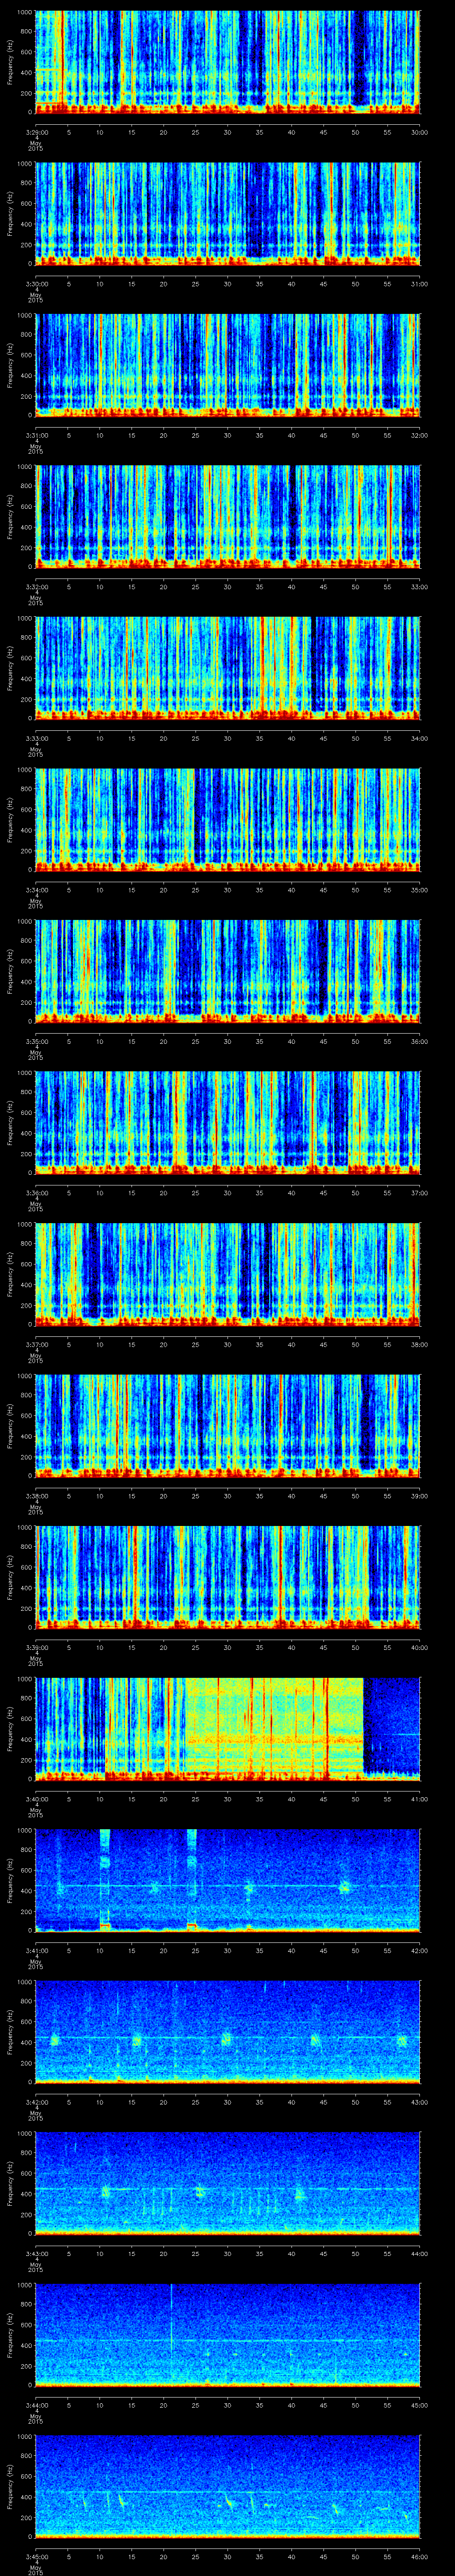Click the yellow broadband block in the 3:40:00 spectrogram
This screenshot has width=455, height=2576.
(274, 1728)
